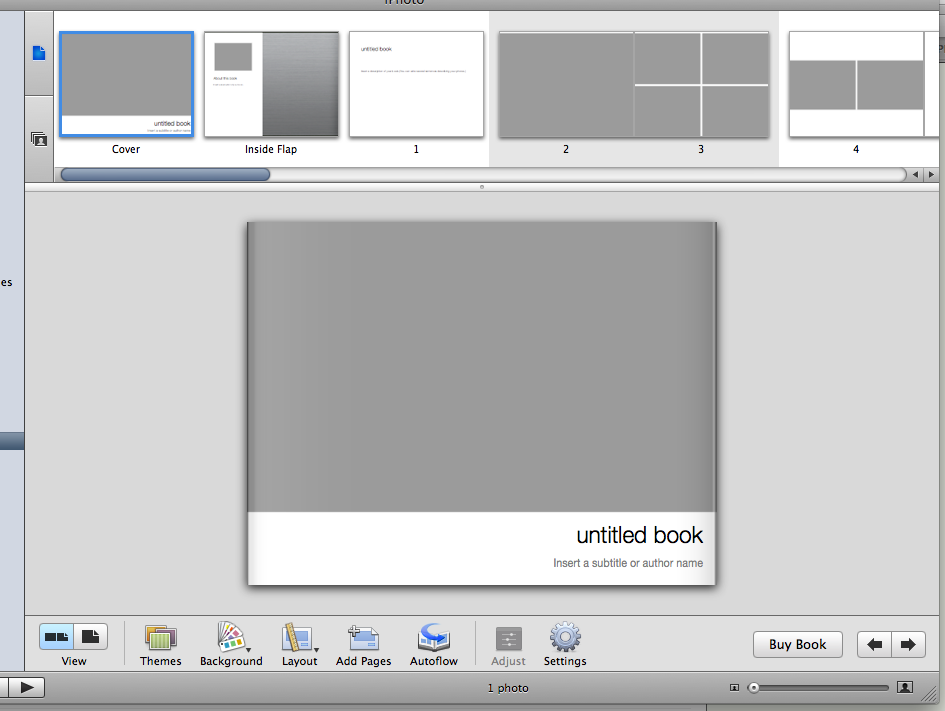The height and width of the screenshot is (711, 945).
Task: Open the Themes chooser
Action: pyautogui.click(x=160, y=638)
